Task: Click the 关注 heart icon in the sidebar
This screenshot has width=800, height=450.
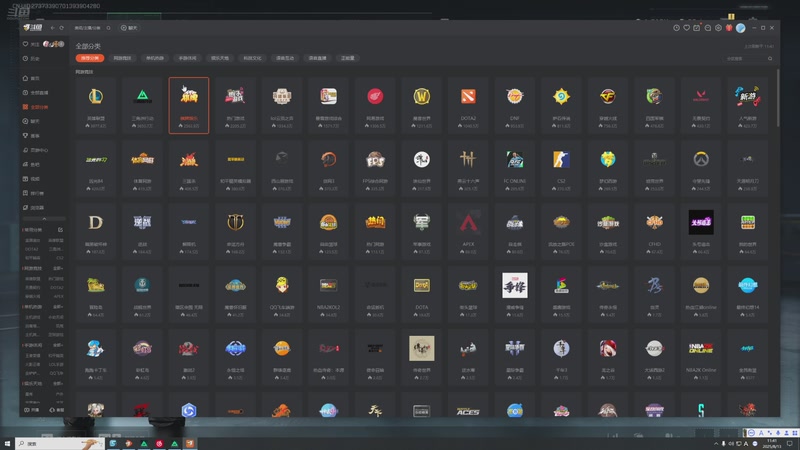Action: [x=26, y=44]
